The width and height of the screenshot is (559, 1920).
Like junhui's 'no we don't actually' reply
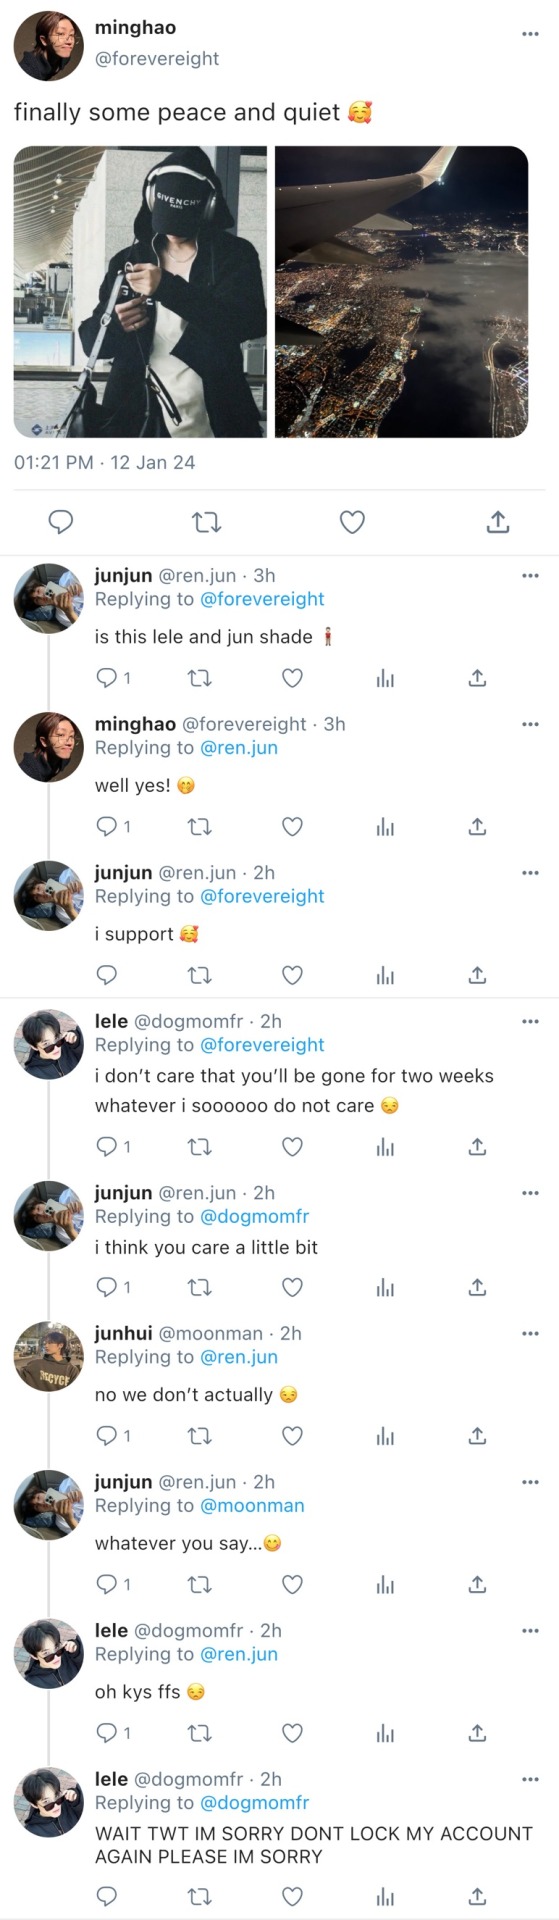tap(292, 1436)
